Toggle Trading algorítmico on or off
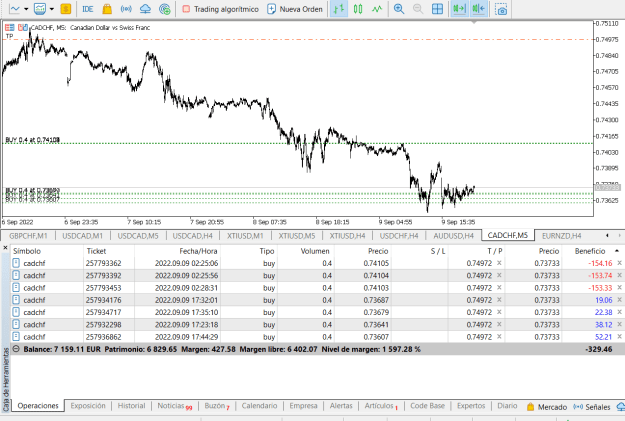625x421 pixels. pyautogui.click(x=220, y=9)
